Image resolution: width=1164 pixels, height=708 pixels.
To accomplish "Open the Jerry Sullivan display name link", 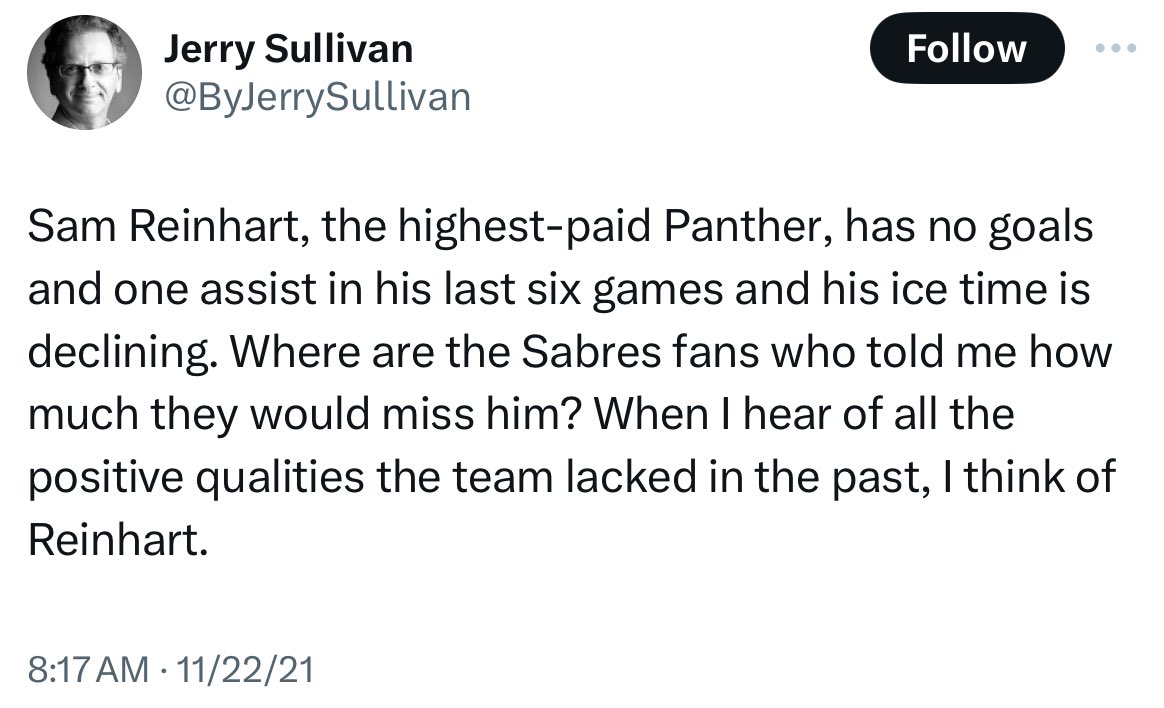I will [287, 49].
